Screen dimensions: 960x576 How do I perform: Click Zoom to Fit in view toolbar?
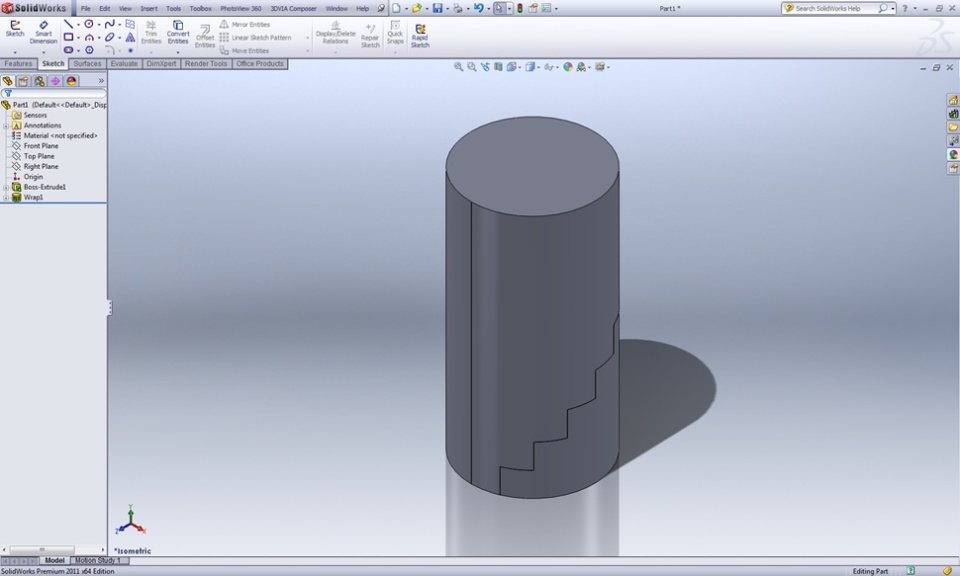point(458,67)
